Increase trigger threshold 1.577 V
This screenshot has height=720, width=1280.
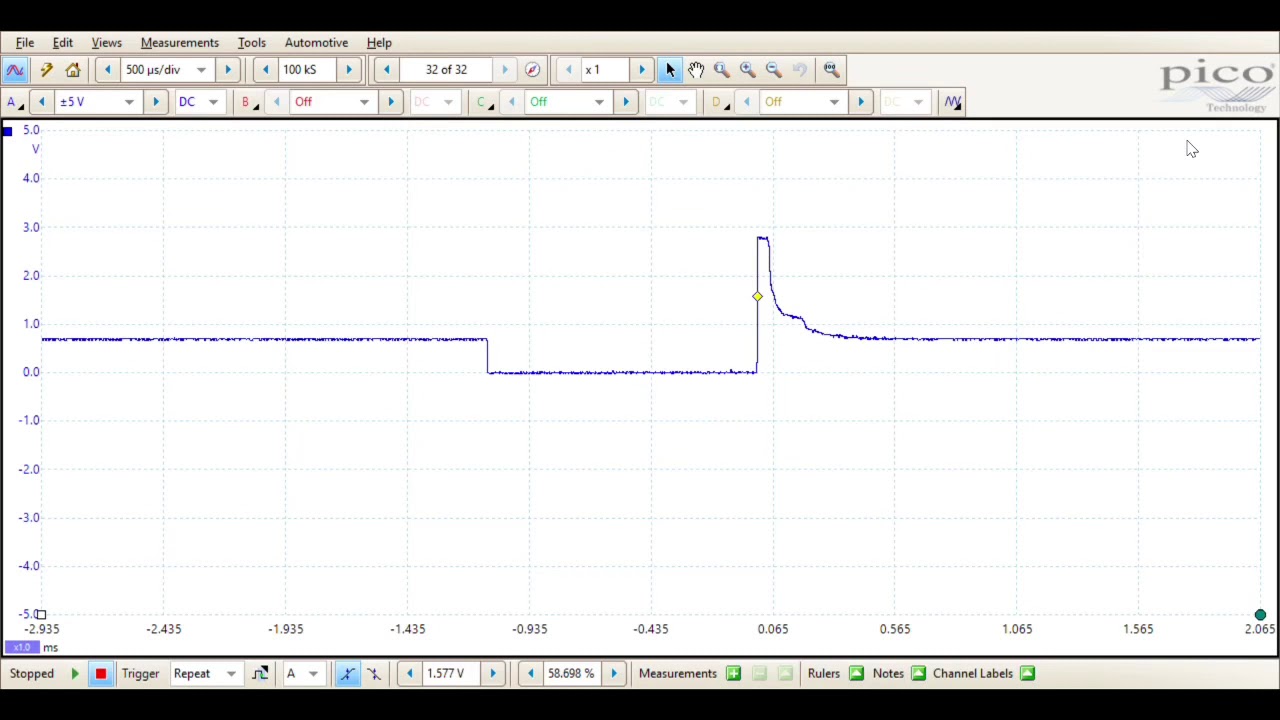coord(493,674)
